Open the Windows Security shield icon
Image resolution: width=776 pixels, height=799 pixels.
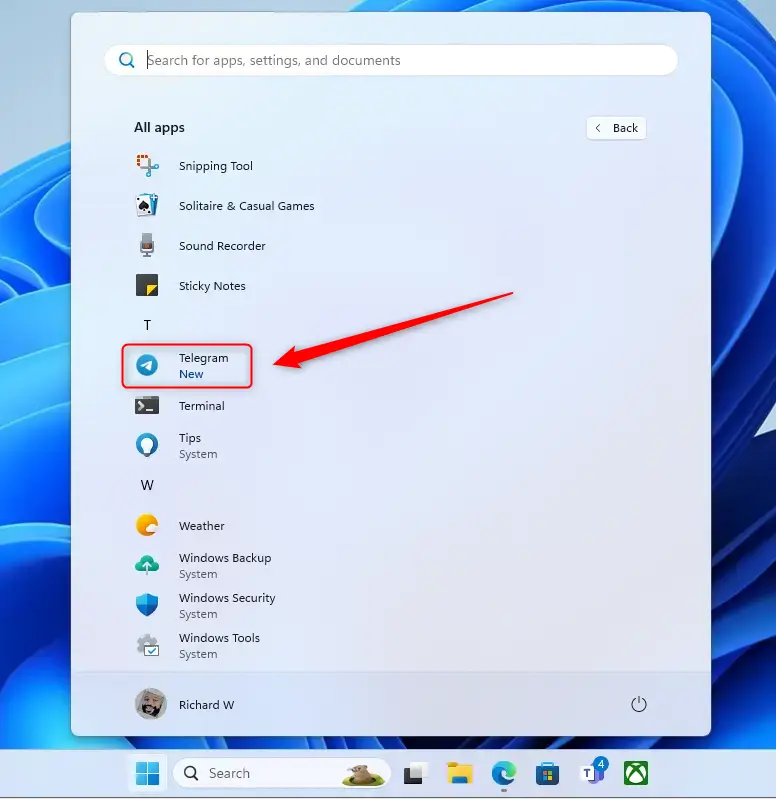pyautogui.click(x=147, y=605)
